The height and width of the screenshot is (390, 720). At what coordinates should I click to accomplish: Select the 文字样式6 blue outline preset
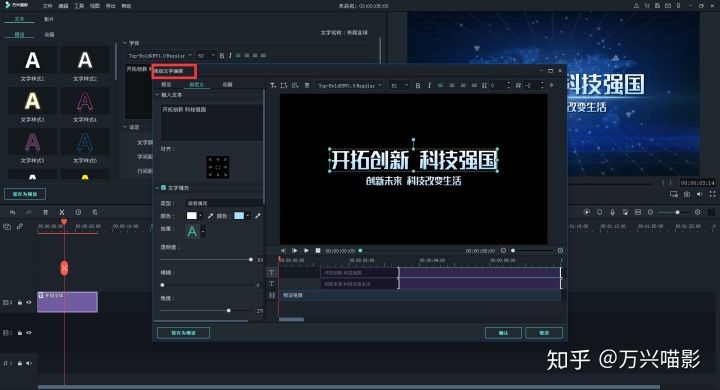pyautogui.click(x=85, y=142)
